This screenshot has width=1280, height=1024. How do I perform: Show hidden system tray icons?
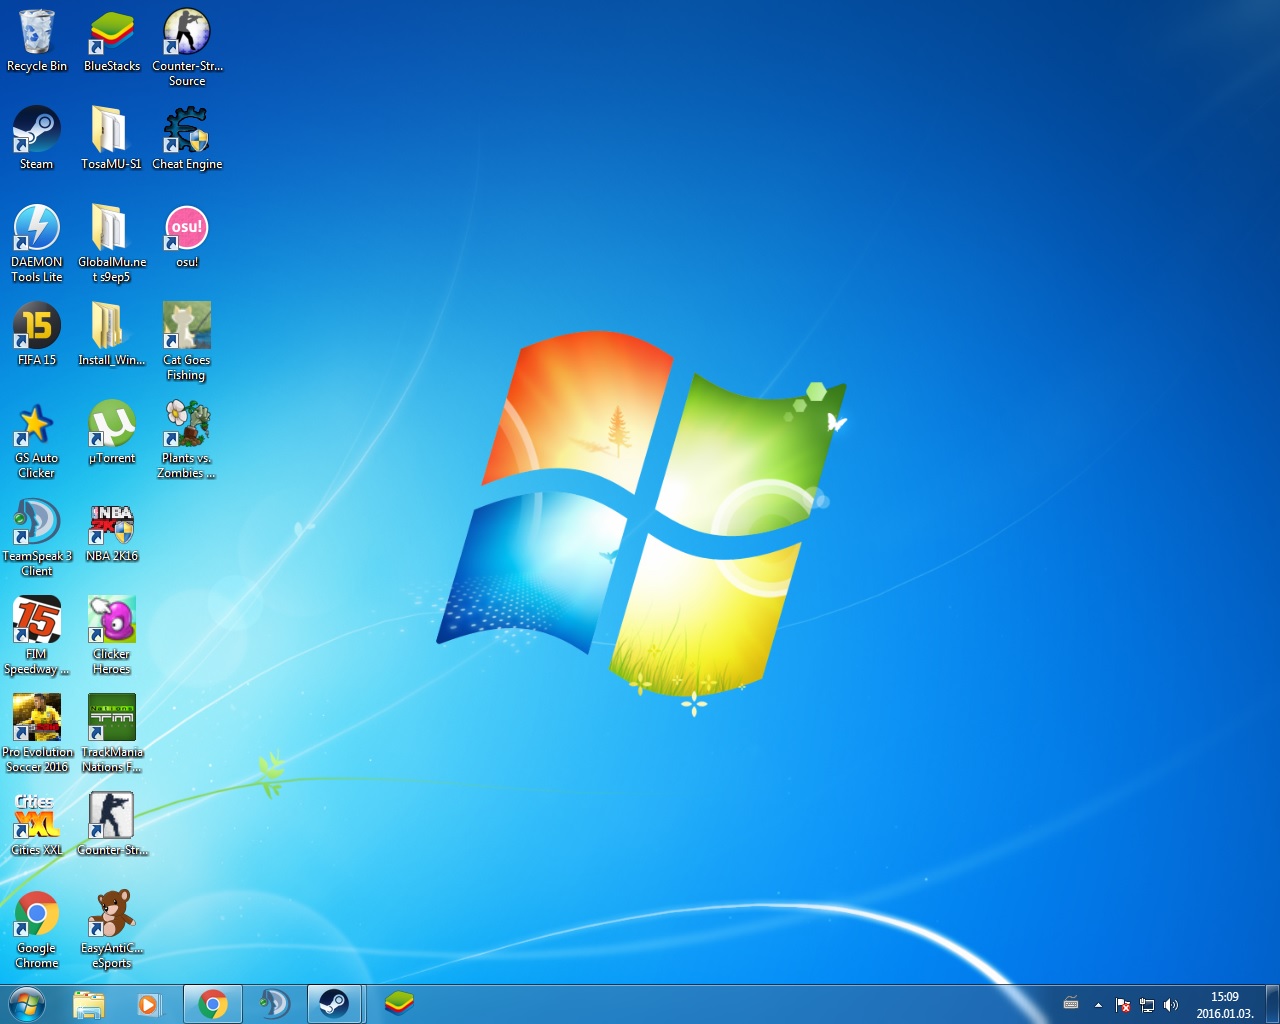point(1098,1005)
